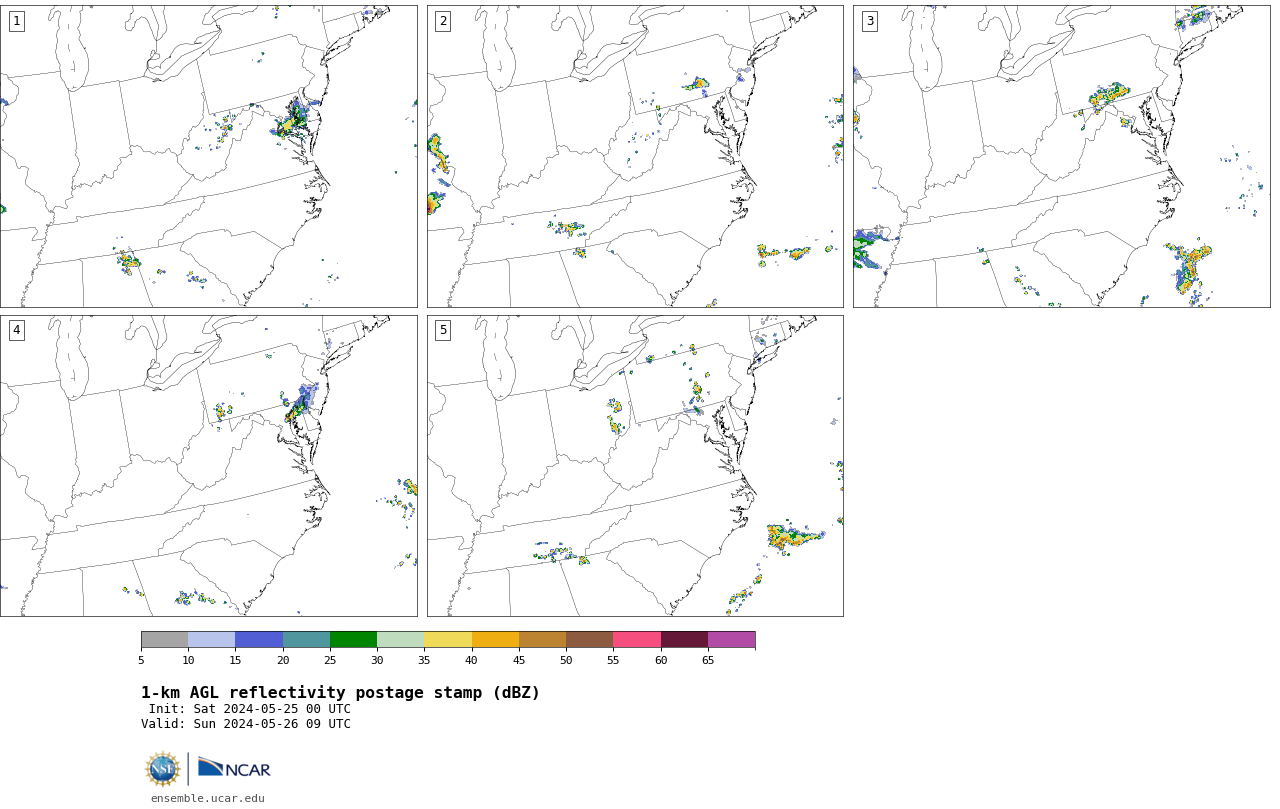Click the maroon 60-65 dBZ swatch

684,640
